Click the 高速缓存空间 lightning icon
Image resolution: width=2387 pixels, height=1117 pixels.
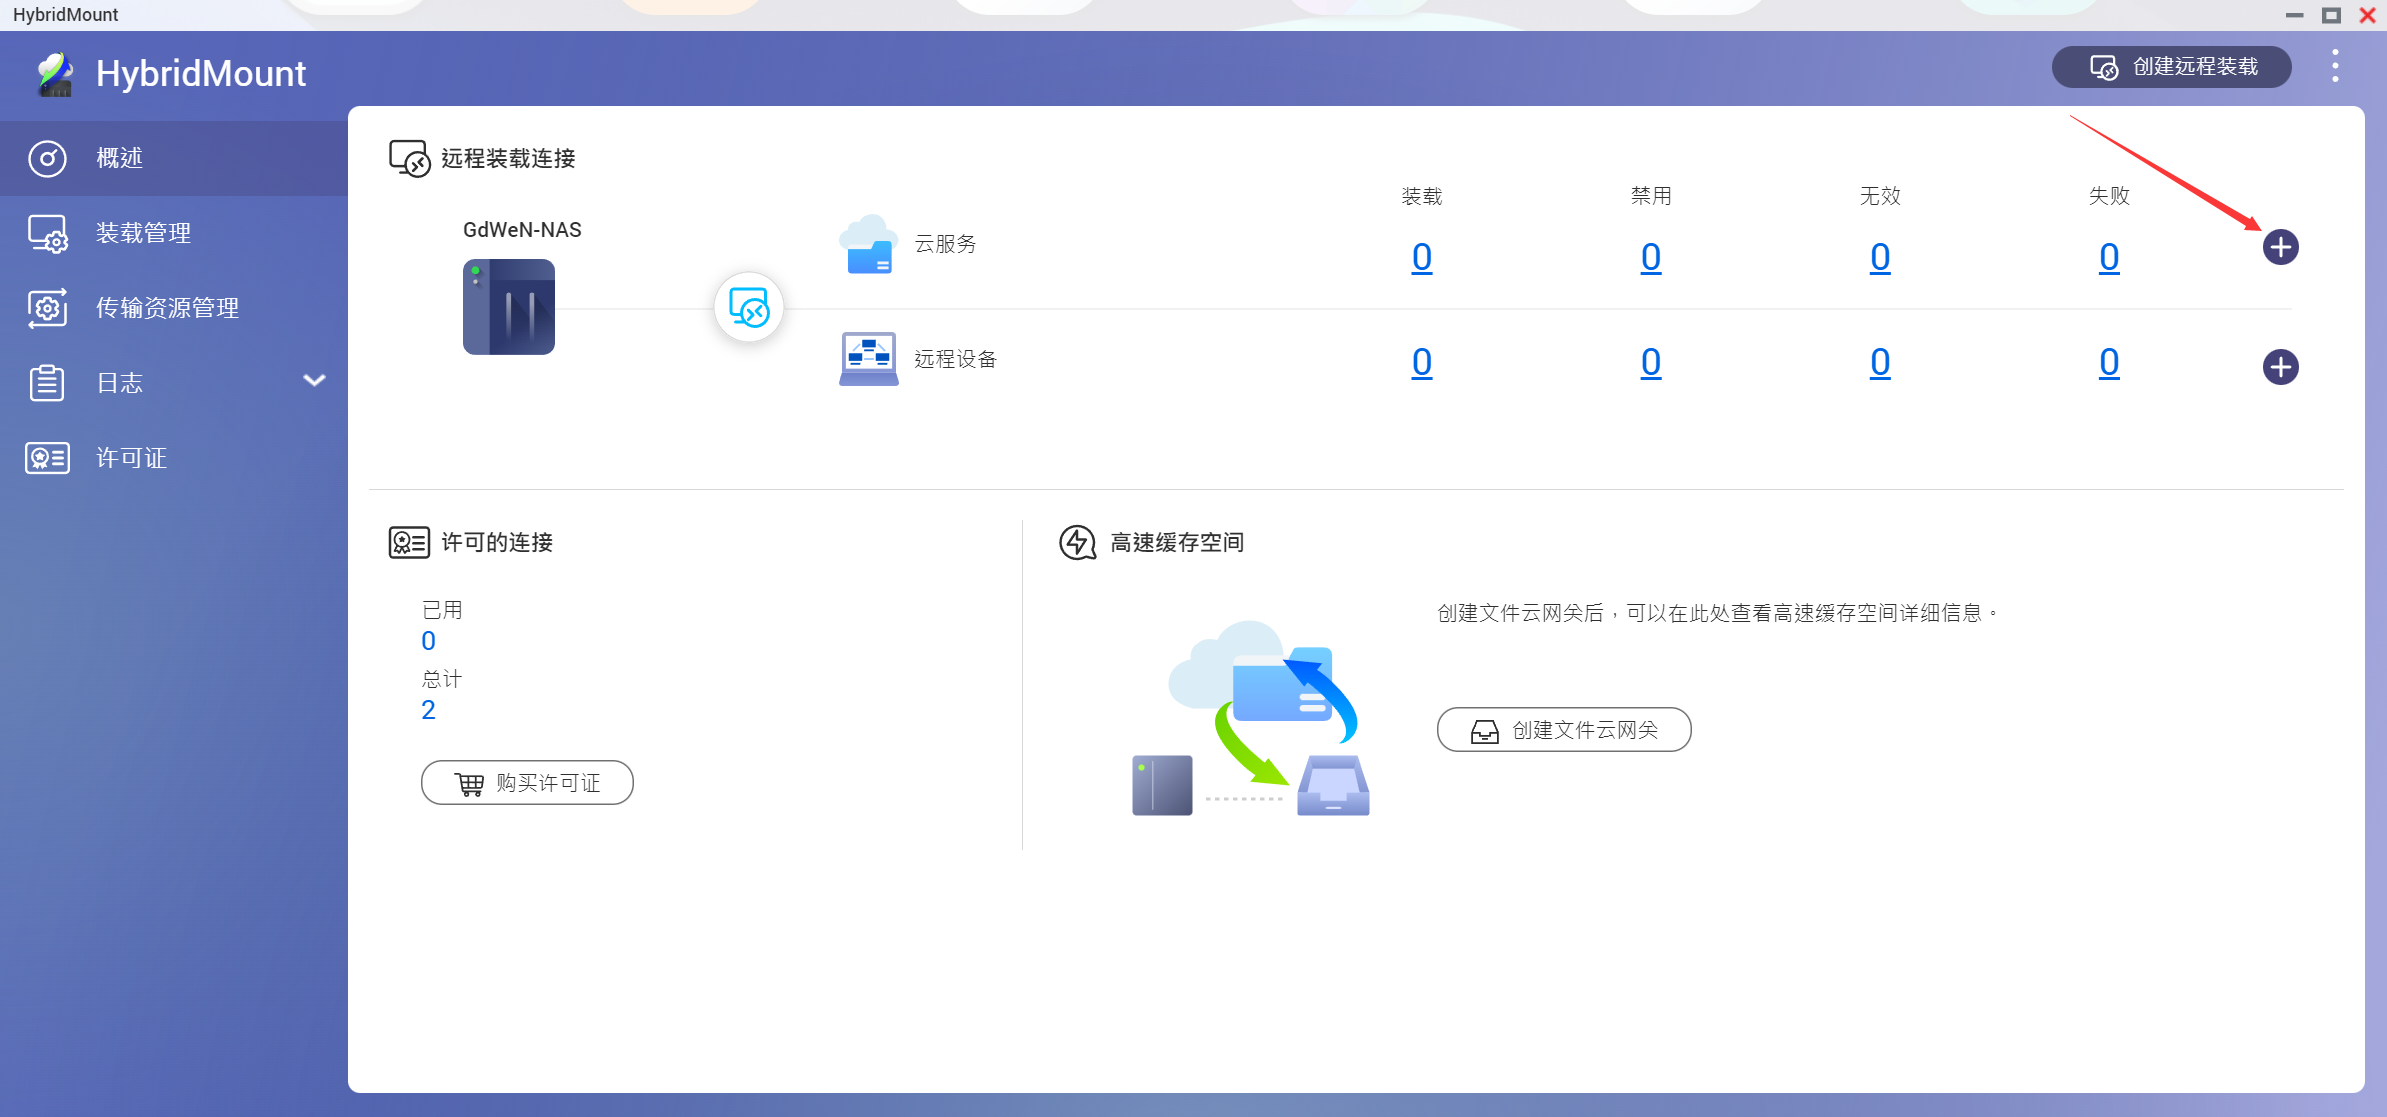[1077, 542]
